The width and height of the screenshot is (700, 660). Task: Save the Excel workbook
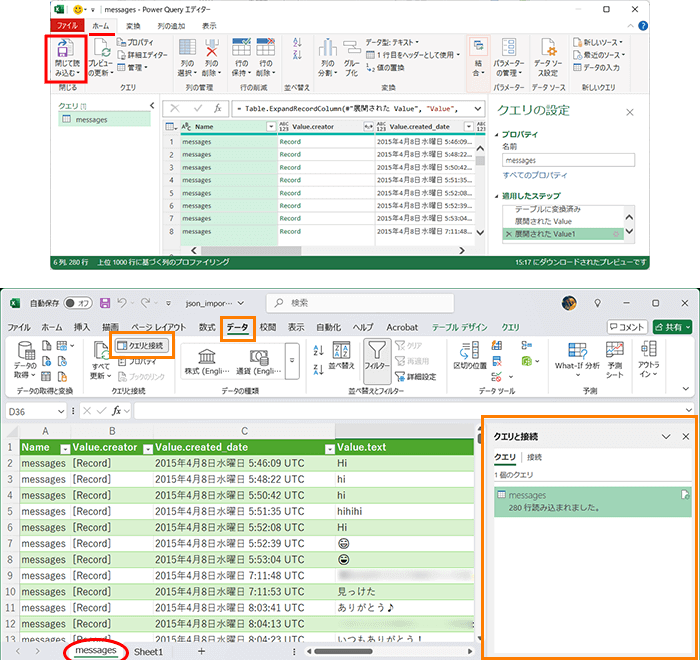(105, 303)
